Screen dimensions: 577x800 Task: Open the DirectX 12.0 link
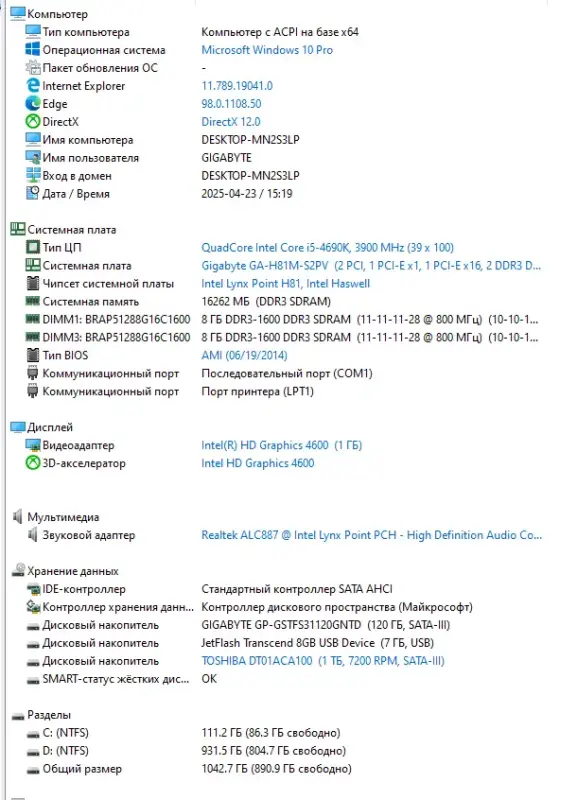tap(231, 121)
